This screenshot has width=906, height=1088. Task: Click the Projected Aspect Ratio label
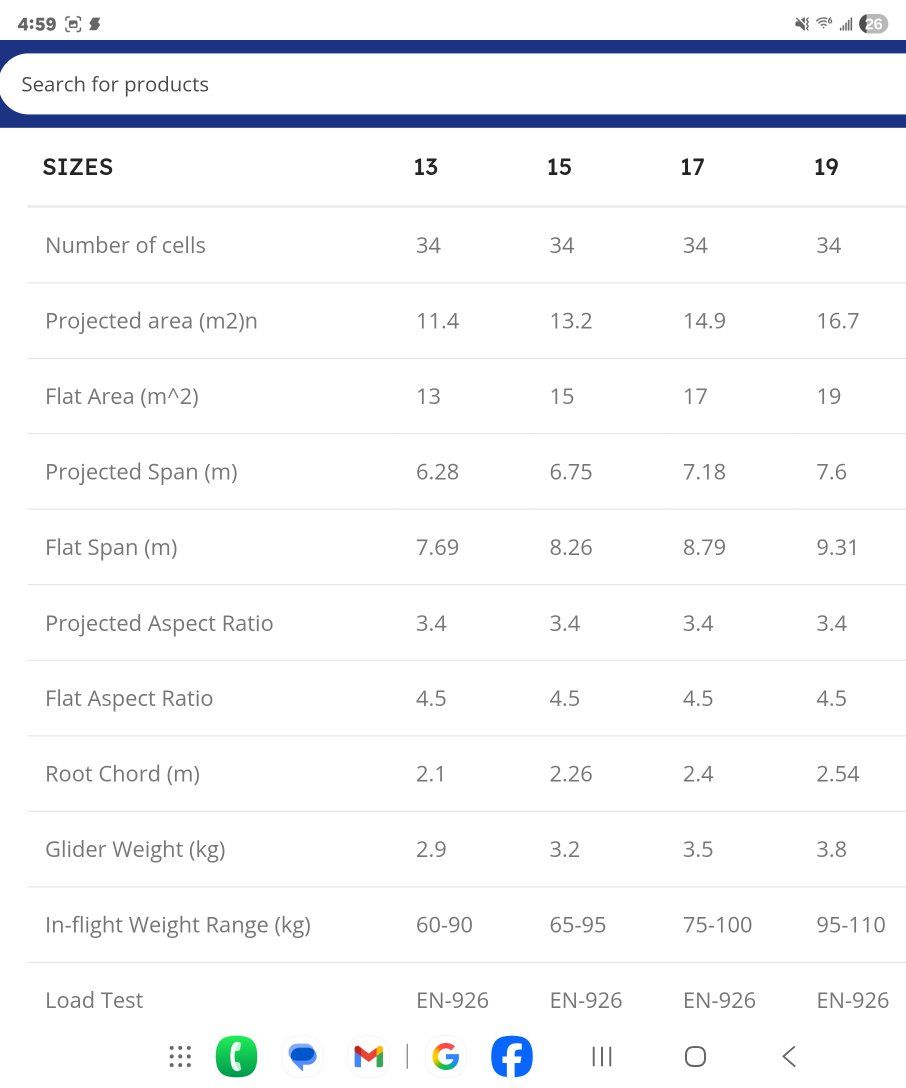tap(159, 623)
